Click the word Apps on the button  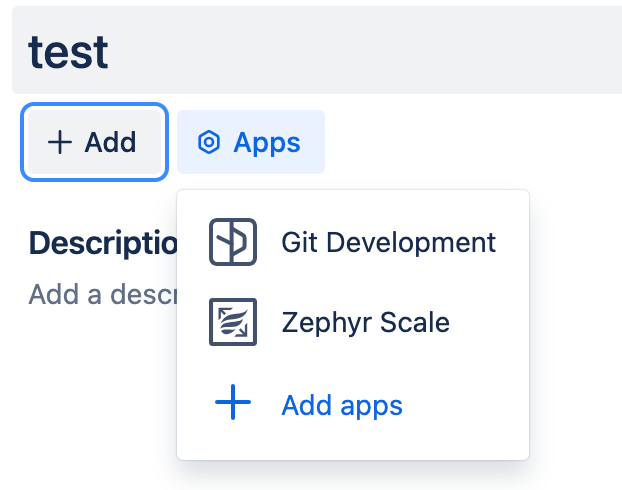pos(267,143)
